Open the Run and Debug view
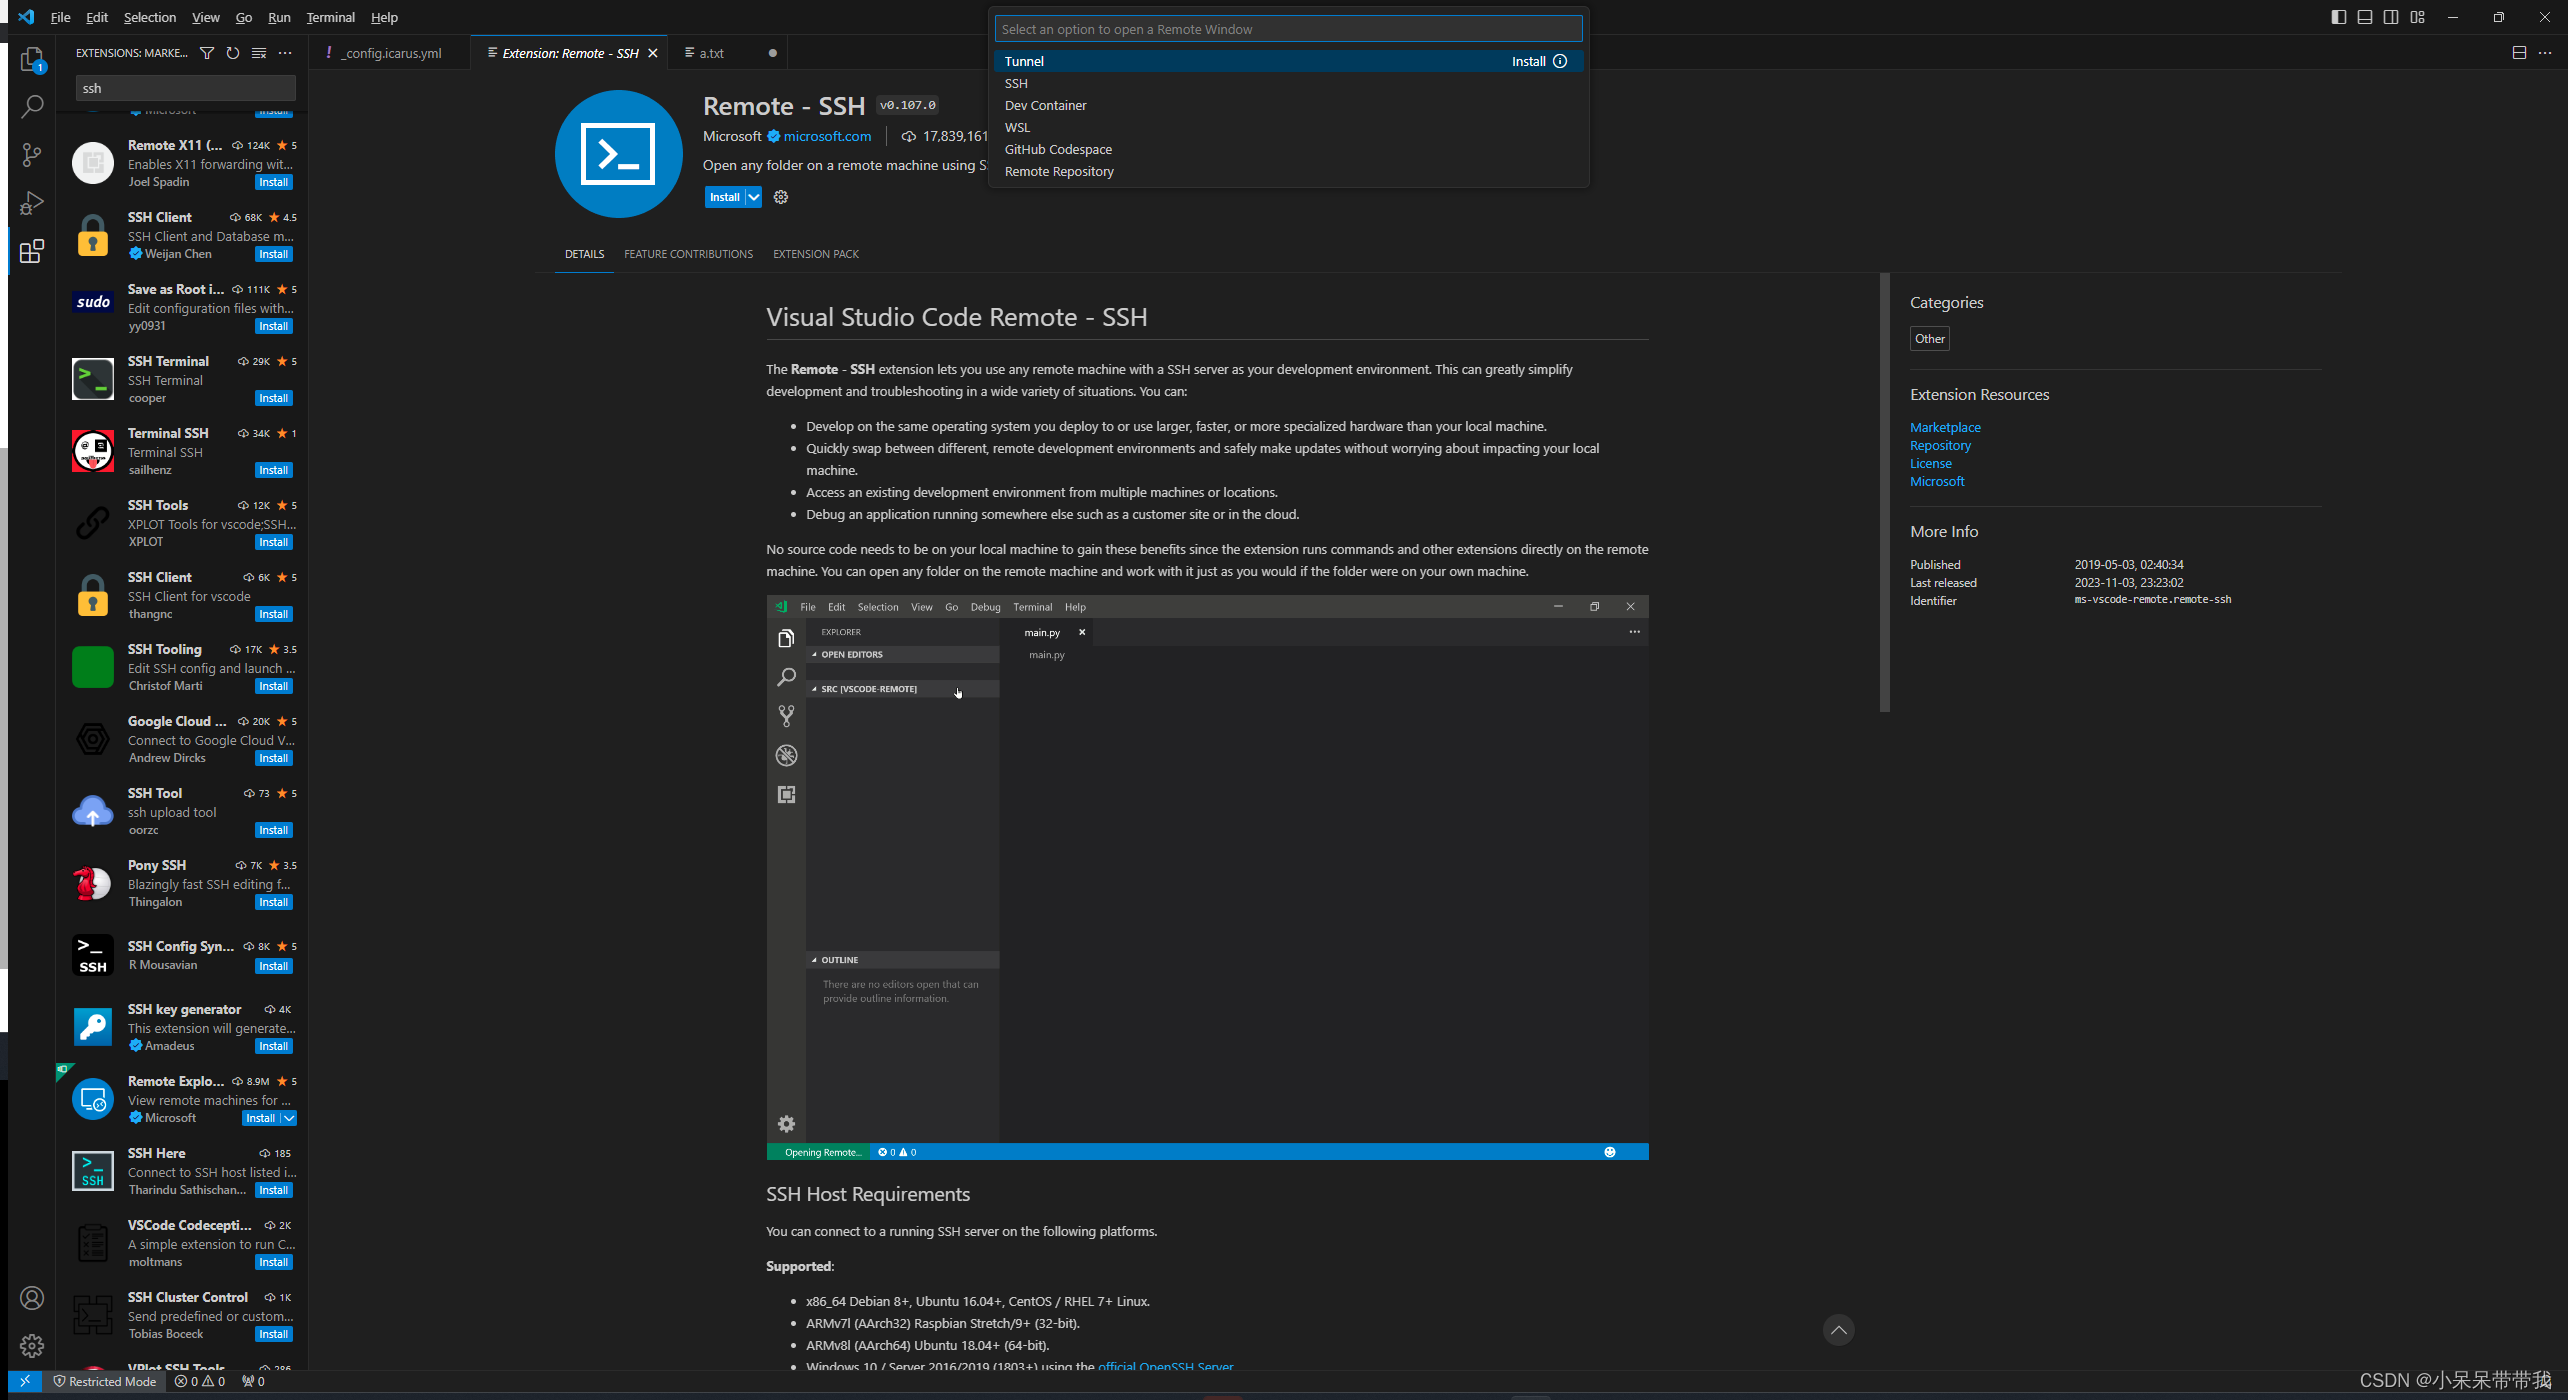The height and width of the screenshot is (1400, 2568). click(x=32, y=202)
